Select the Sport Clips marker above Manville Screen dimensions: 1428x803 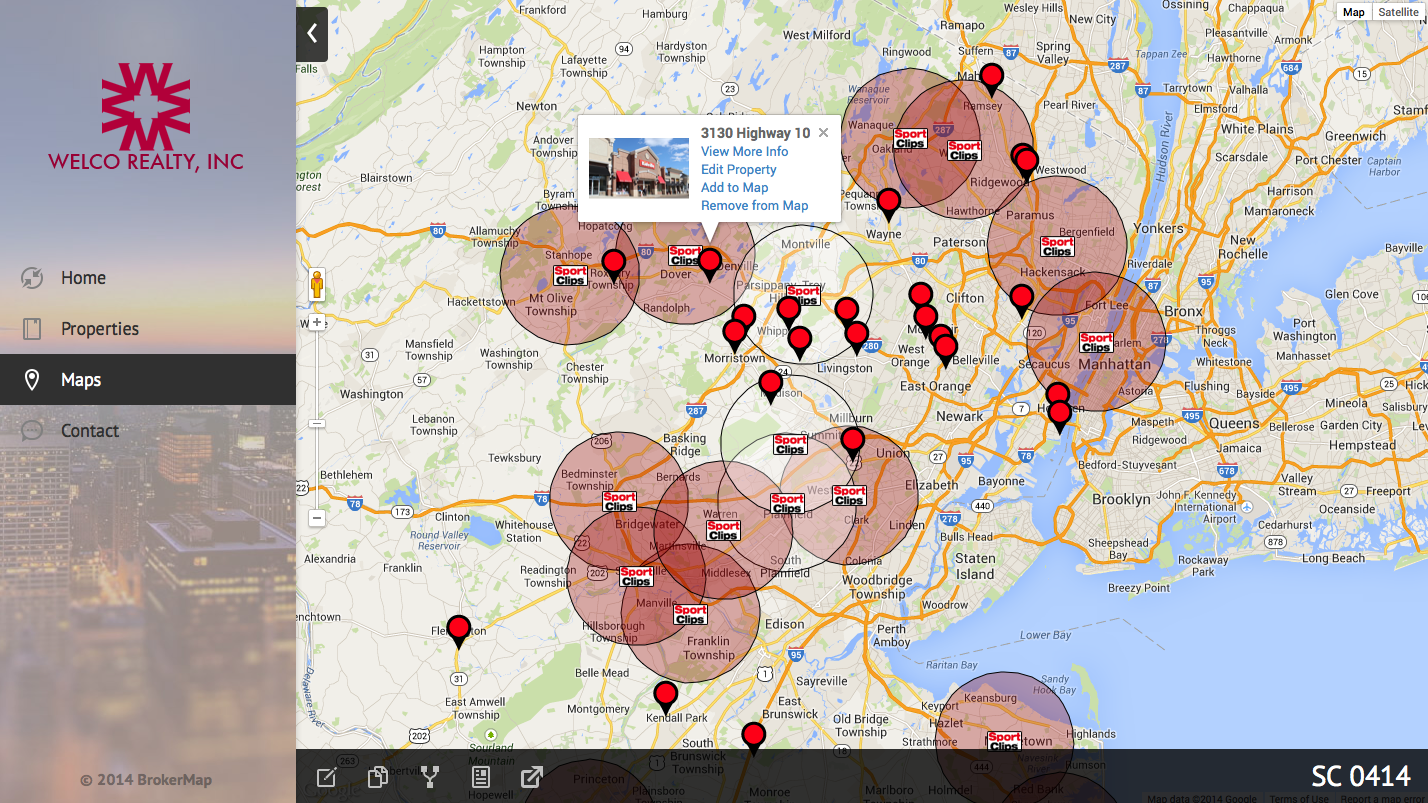(x=636, y=576)
